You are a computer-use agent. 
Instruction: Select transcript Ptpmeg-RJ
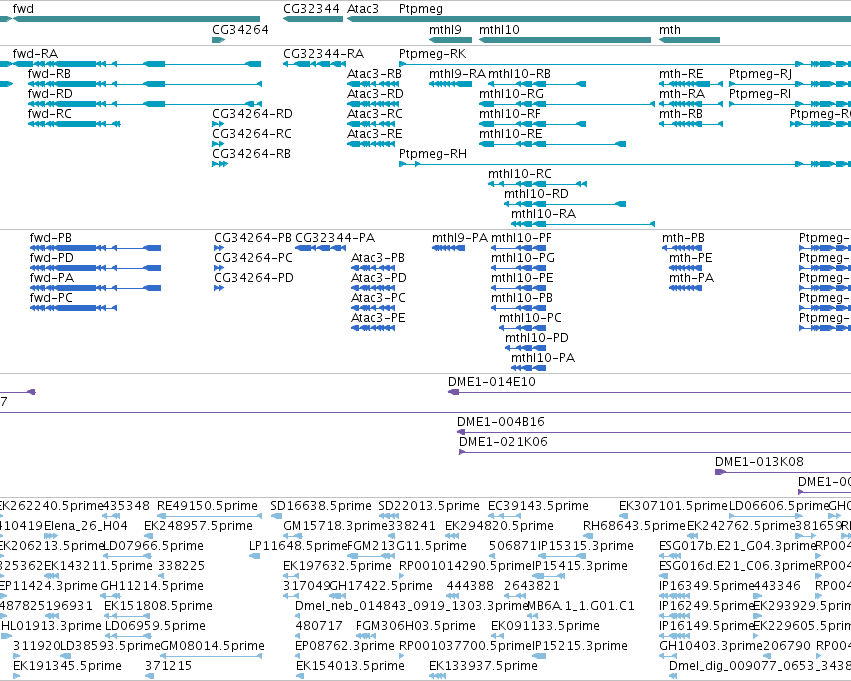pos(790,84)
